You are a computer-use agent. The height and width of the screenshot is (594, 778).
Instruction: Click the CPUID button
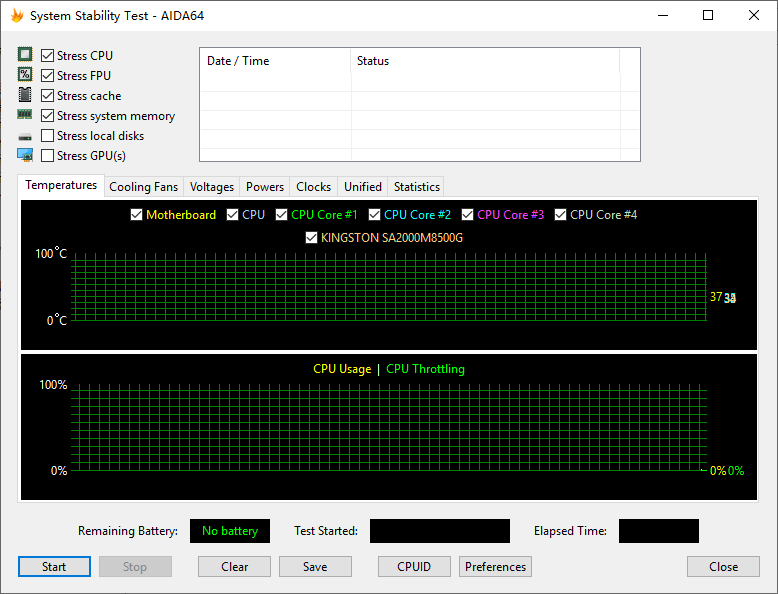pos(414,567)
